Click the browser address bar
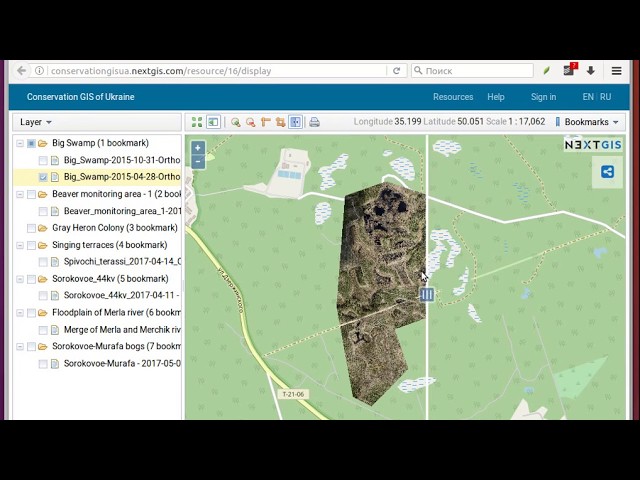Screen dimensions: 640x480 [x=216, y=71]
